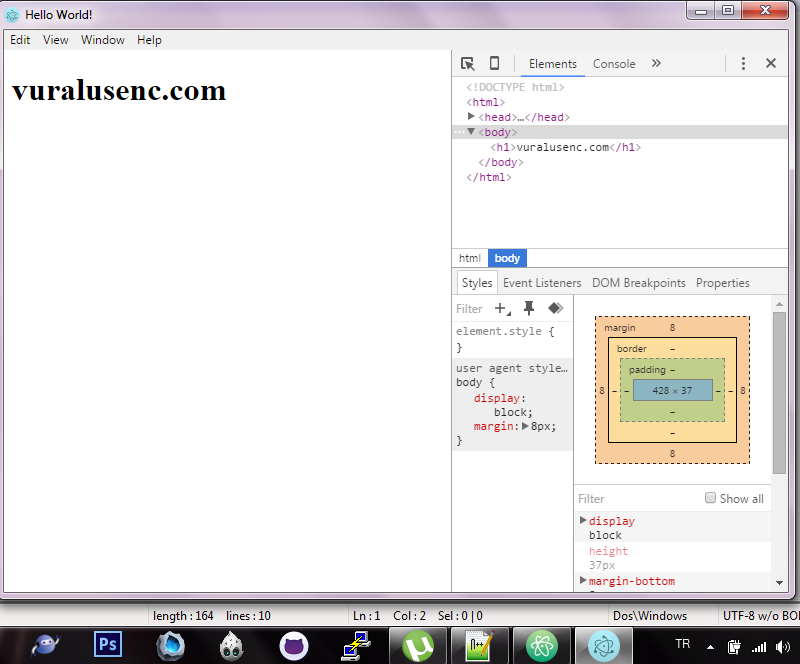The image size is (800, 664).
Task: Open Notepad++ from the taskbar
Action: pos(480,646)
